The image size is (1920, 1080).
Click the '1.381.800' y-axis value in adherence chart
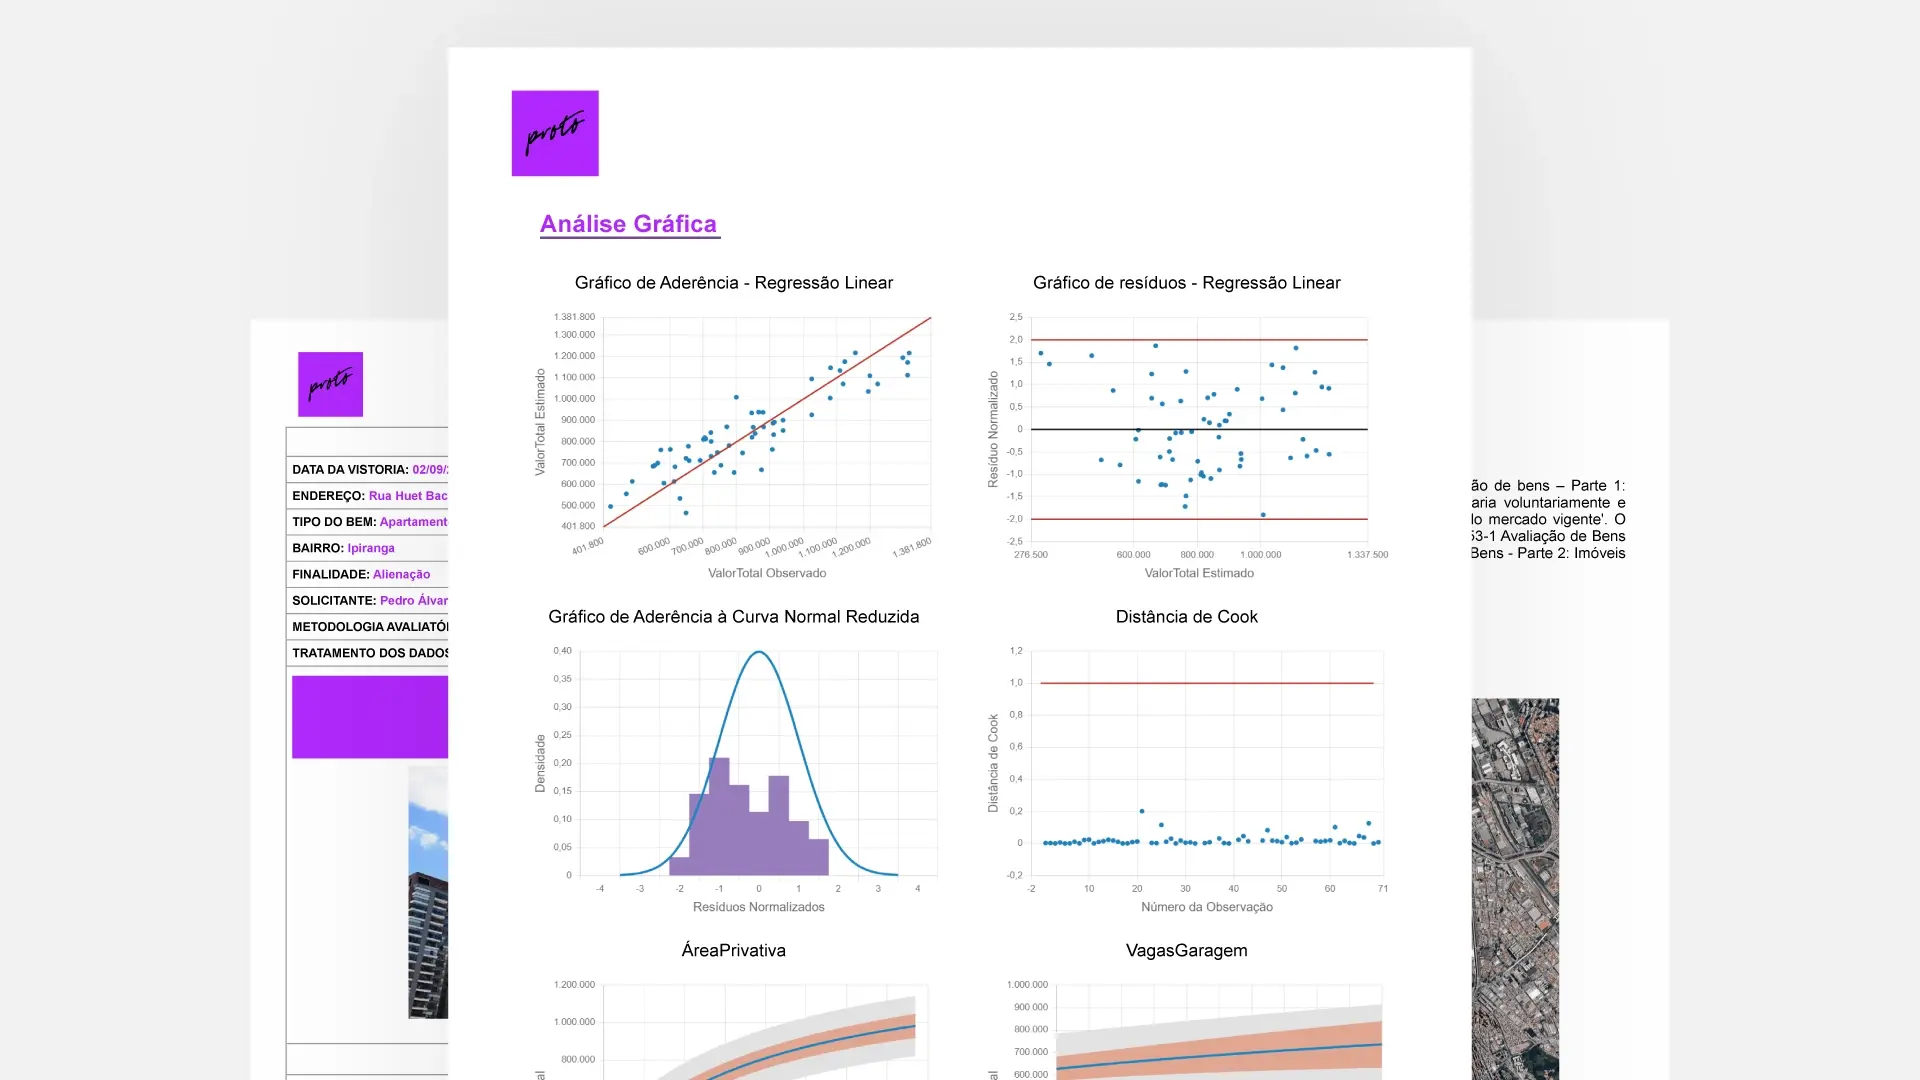click(x=574, y=317)
